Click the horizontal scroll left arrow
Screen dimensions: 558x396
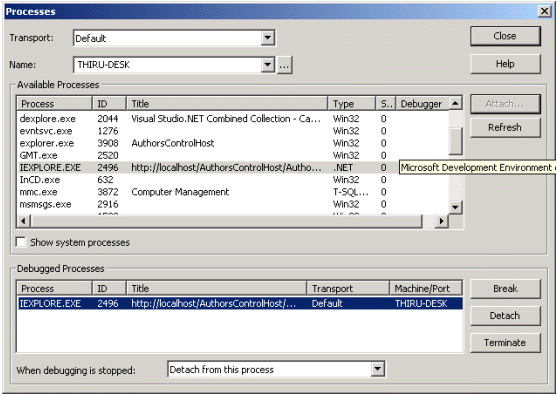coord(23,221)
